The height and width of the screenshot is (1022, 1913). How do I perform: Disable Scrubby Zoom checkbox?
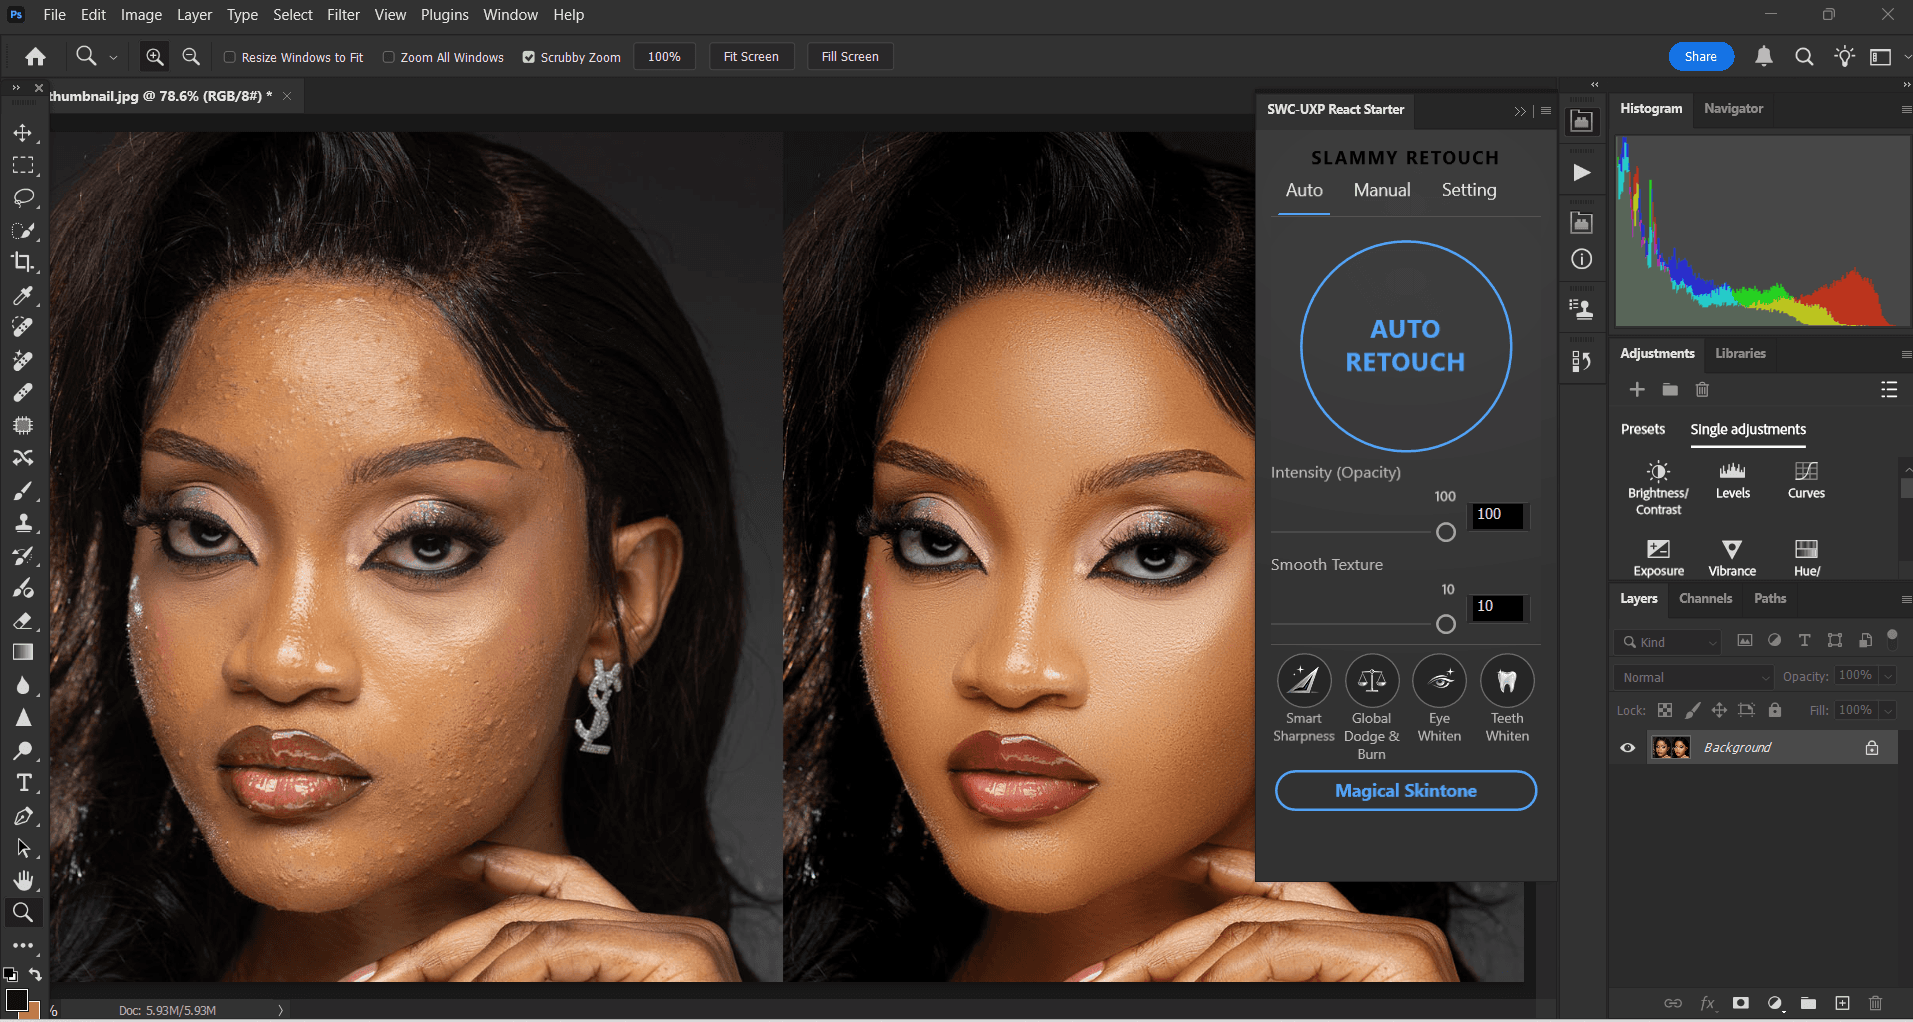[x=529, y=57]
